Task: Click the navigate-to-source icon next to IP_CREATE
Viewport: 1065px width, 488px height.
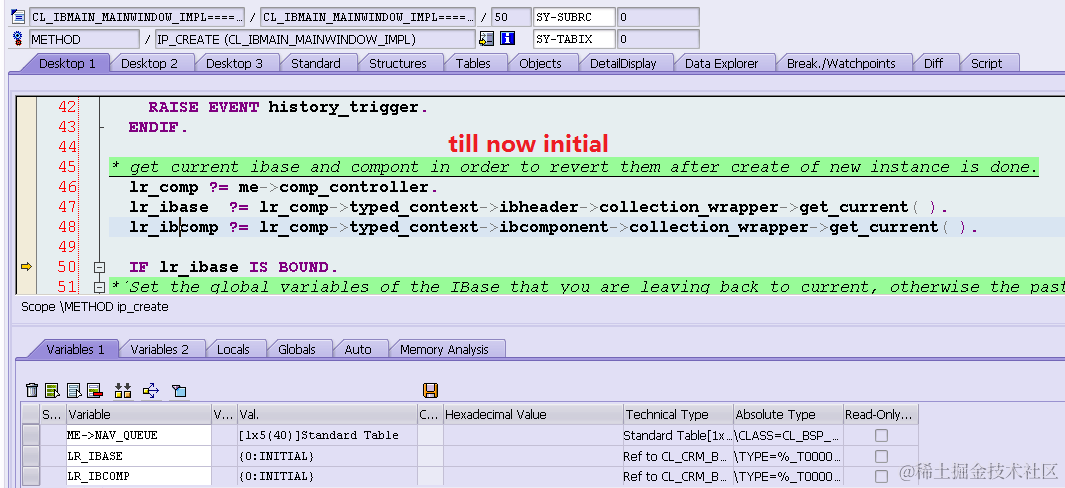Action: coord(486,39)
